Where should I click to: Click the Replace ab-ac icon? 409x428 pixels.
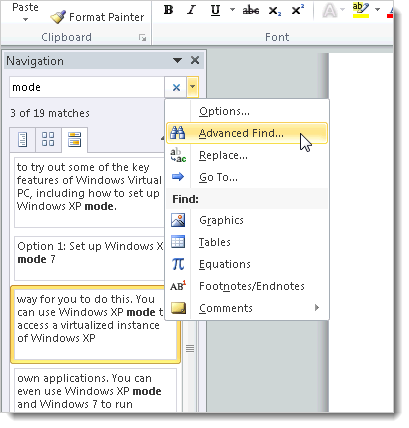coord(178,155)
